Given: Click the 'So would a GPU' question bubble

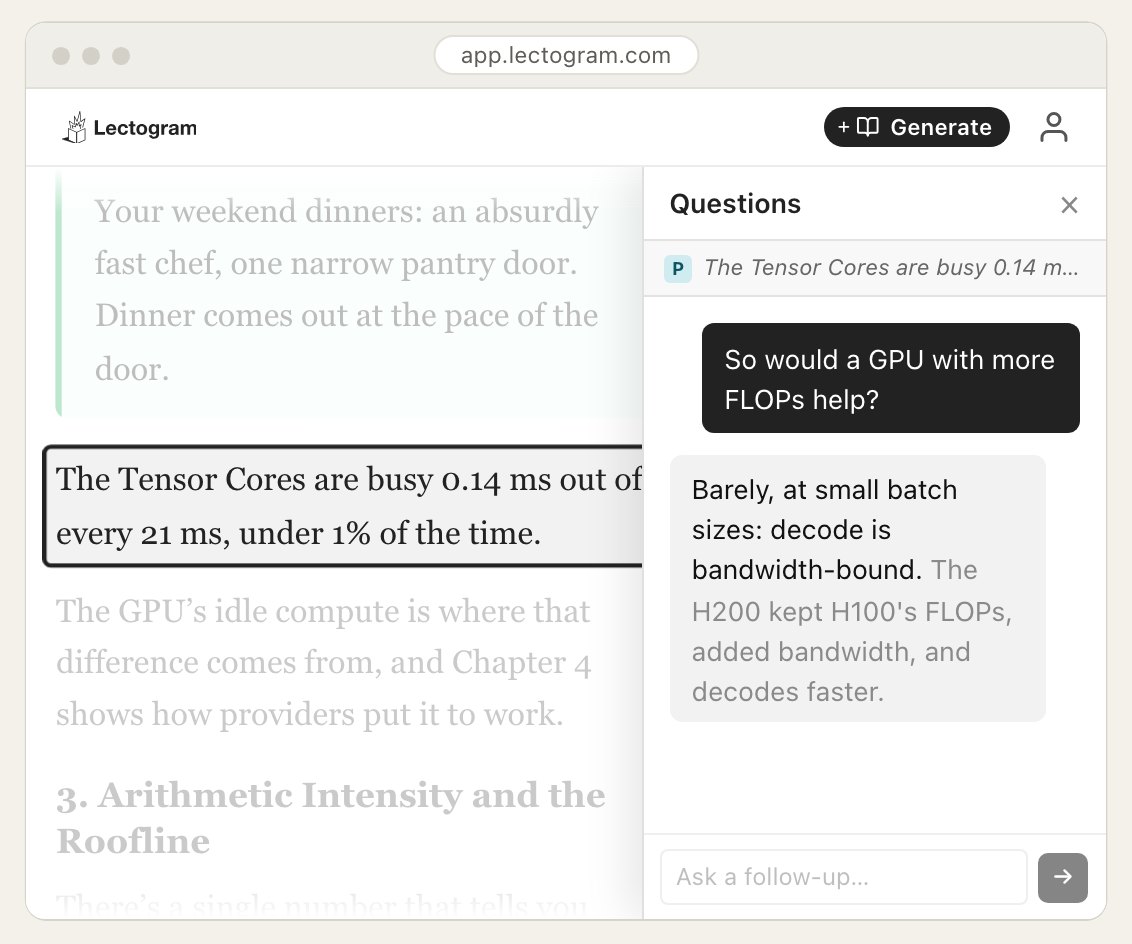Looking at the screenshot, I should coord(890,378).
